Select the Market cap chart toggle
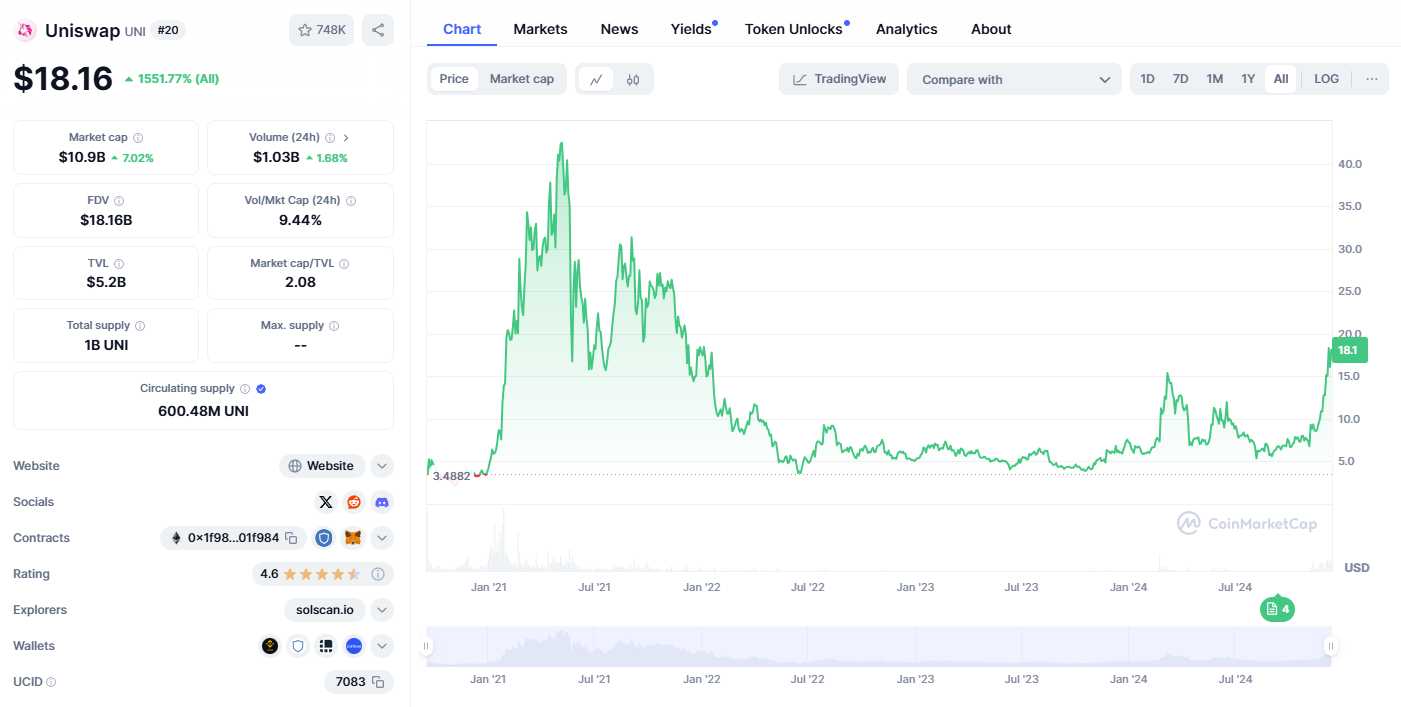Screen dimensions: 1401x707 tap(522, 79)
